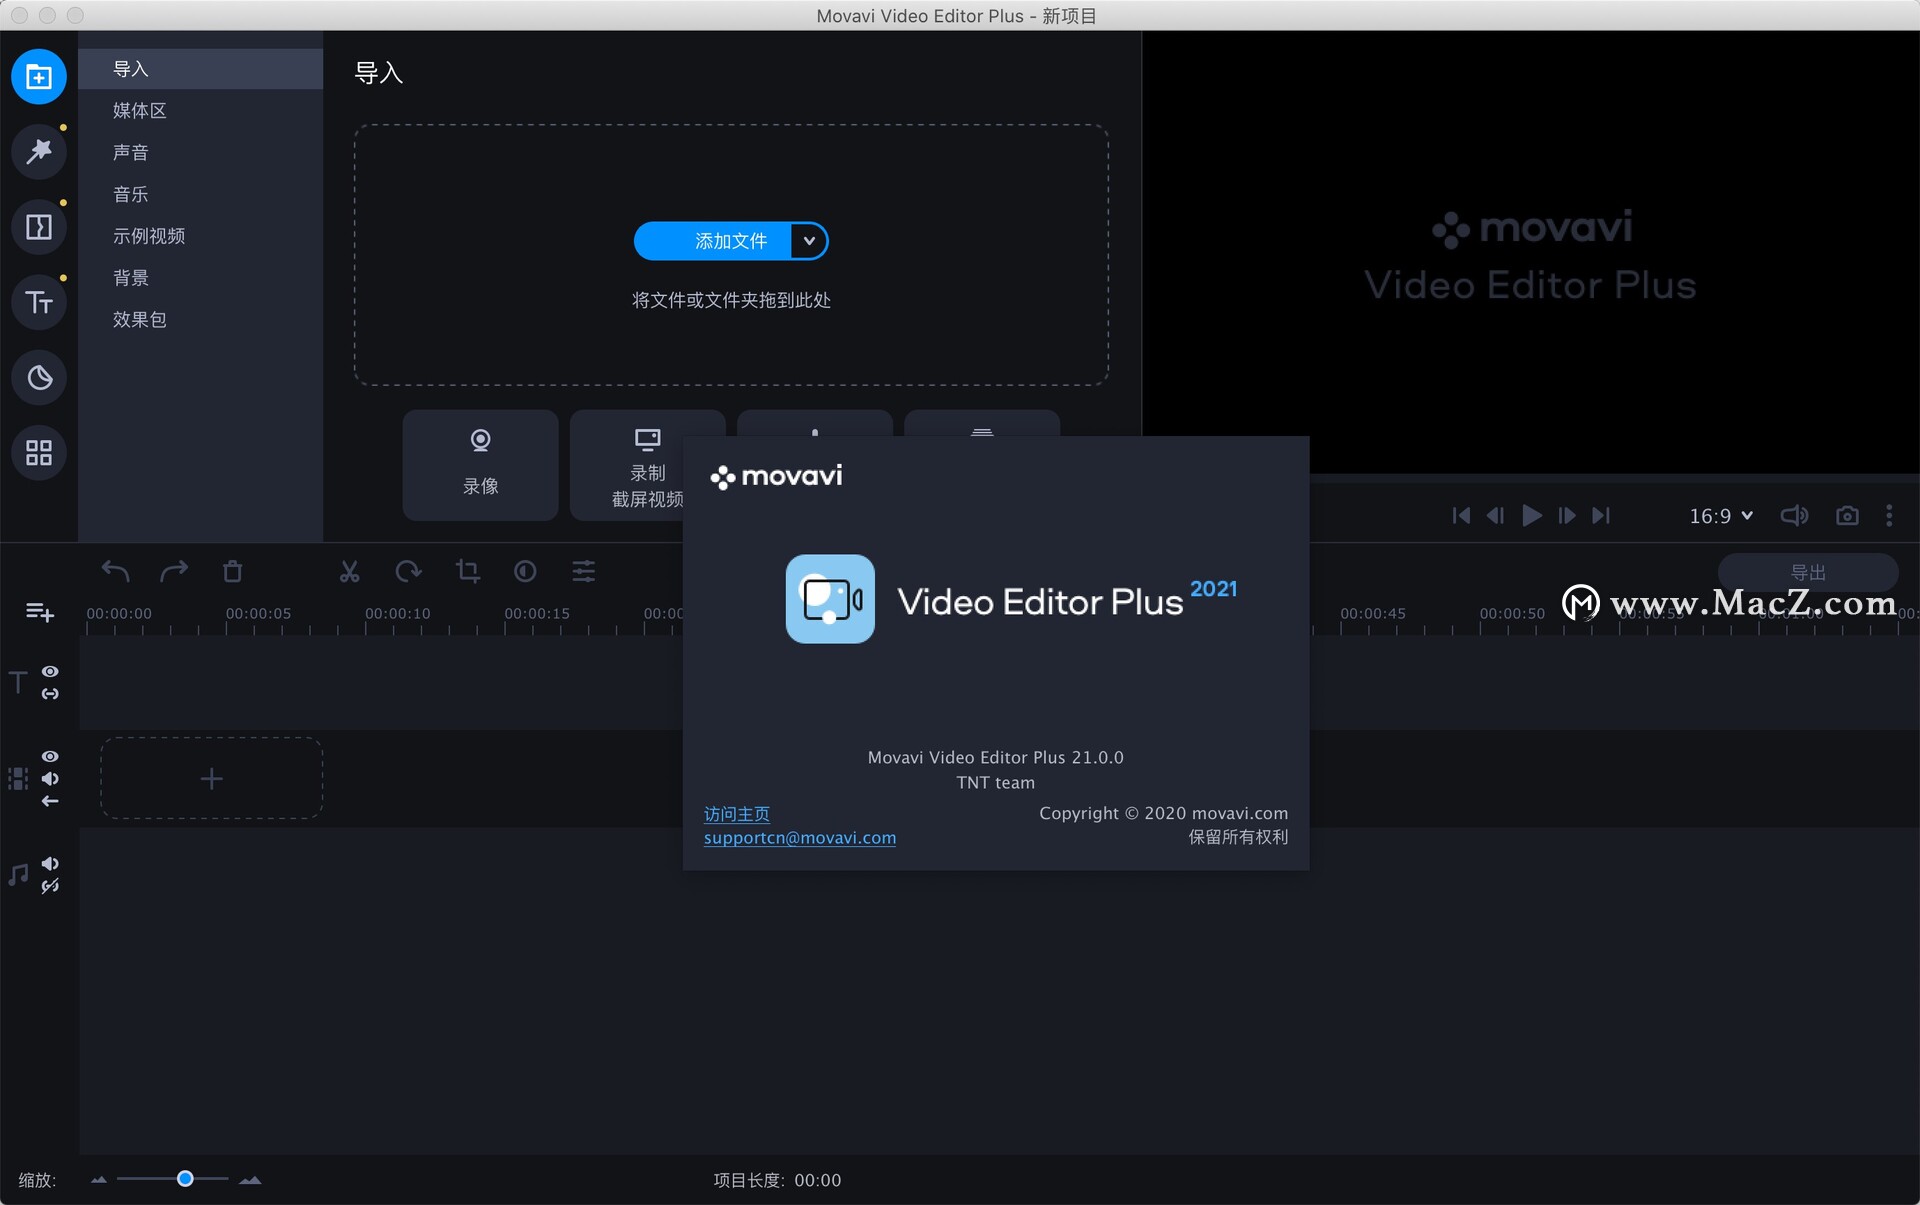Click the 导出 export button
Image resolution: width=1920 pixels, height=1205 pixels.
coord(1808,572)
